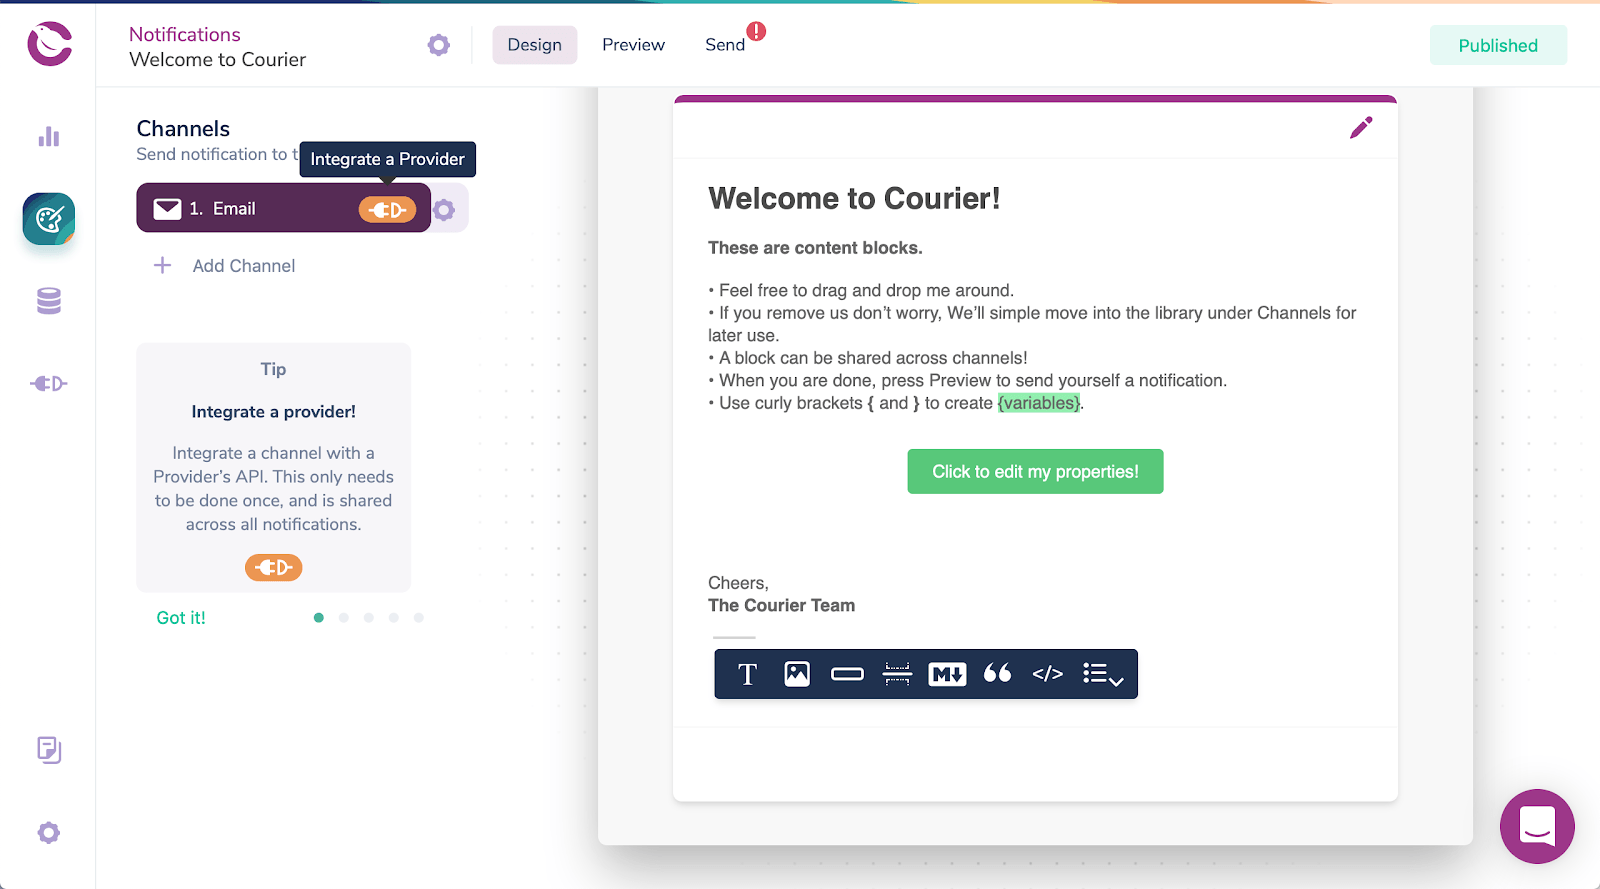Add a Quote block from toolbar
This screenshot has width=1600, height=889.
tap(997, 674)
